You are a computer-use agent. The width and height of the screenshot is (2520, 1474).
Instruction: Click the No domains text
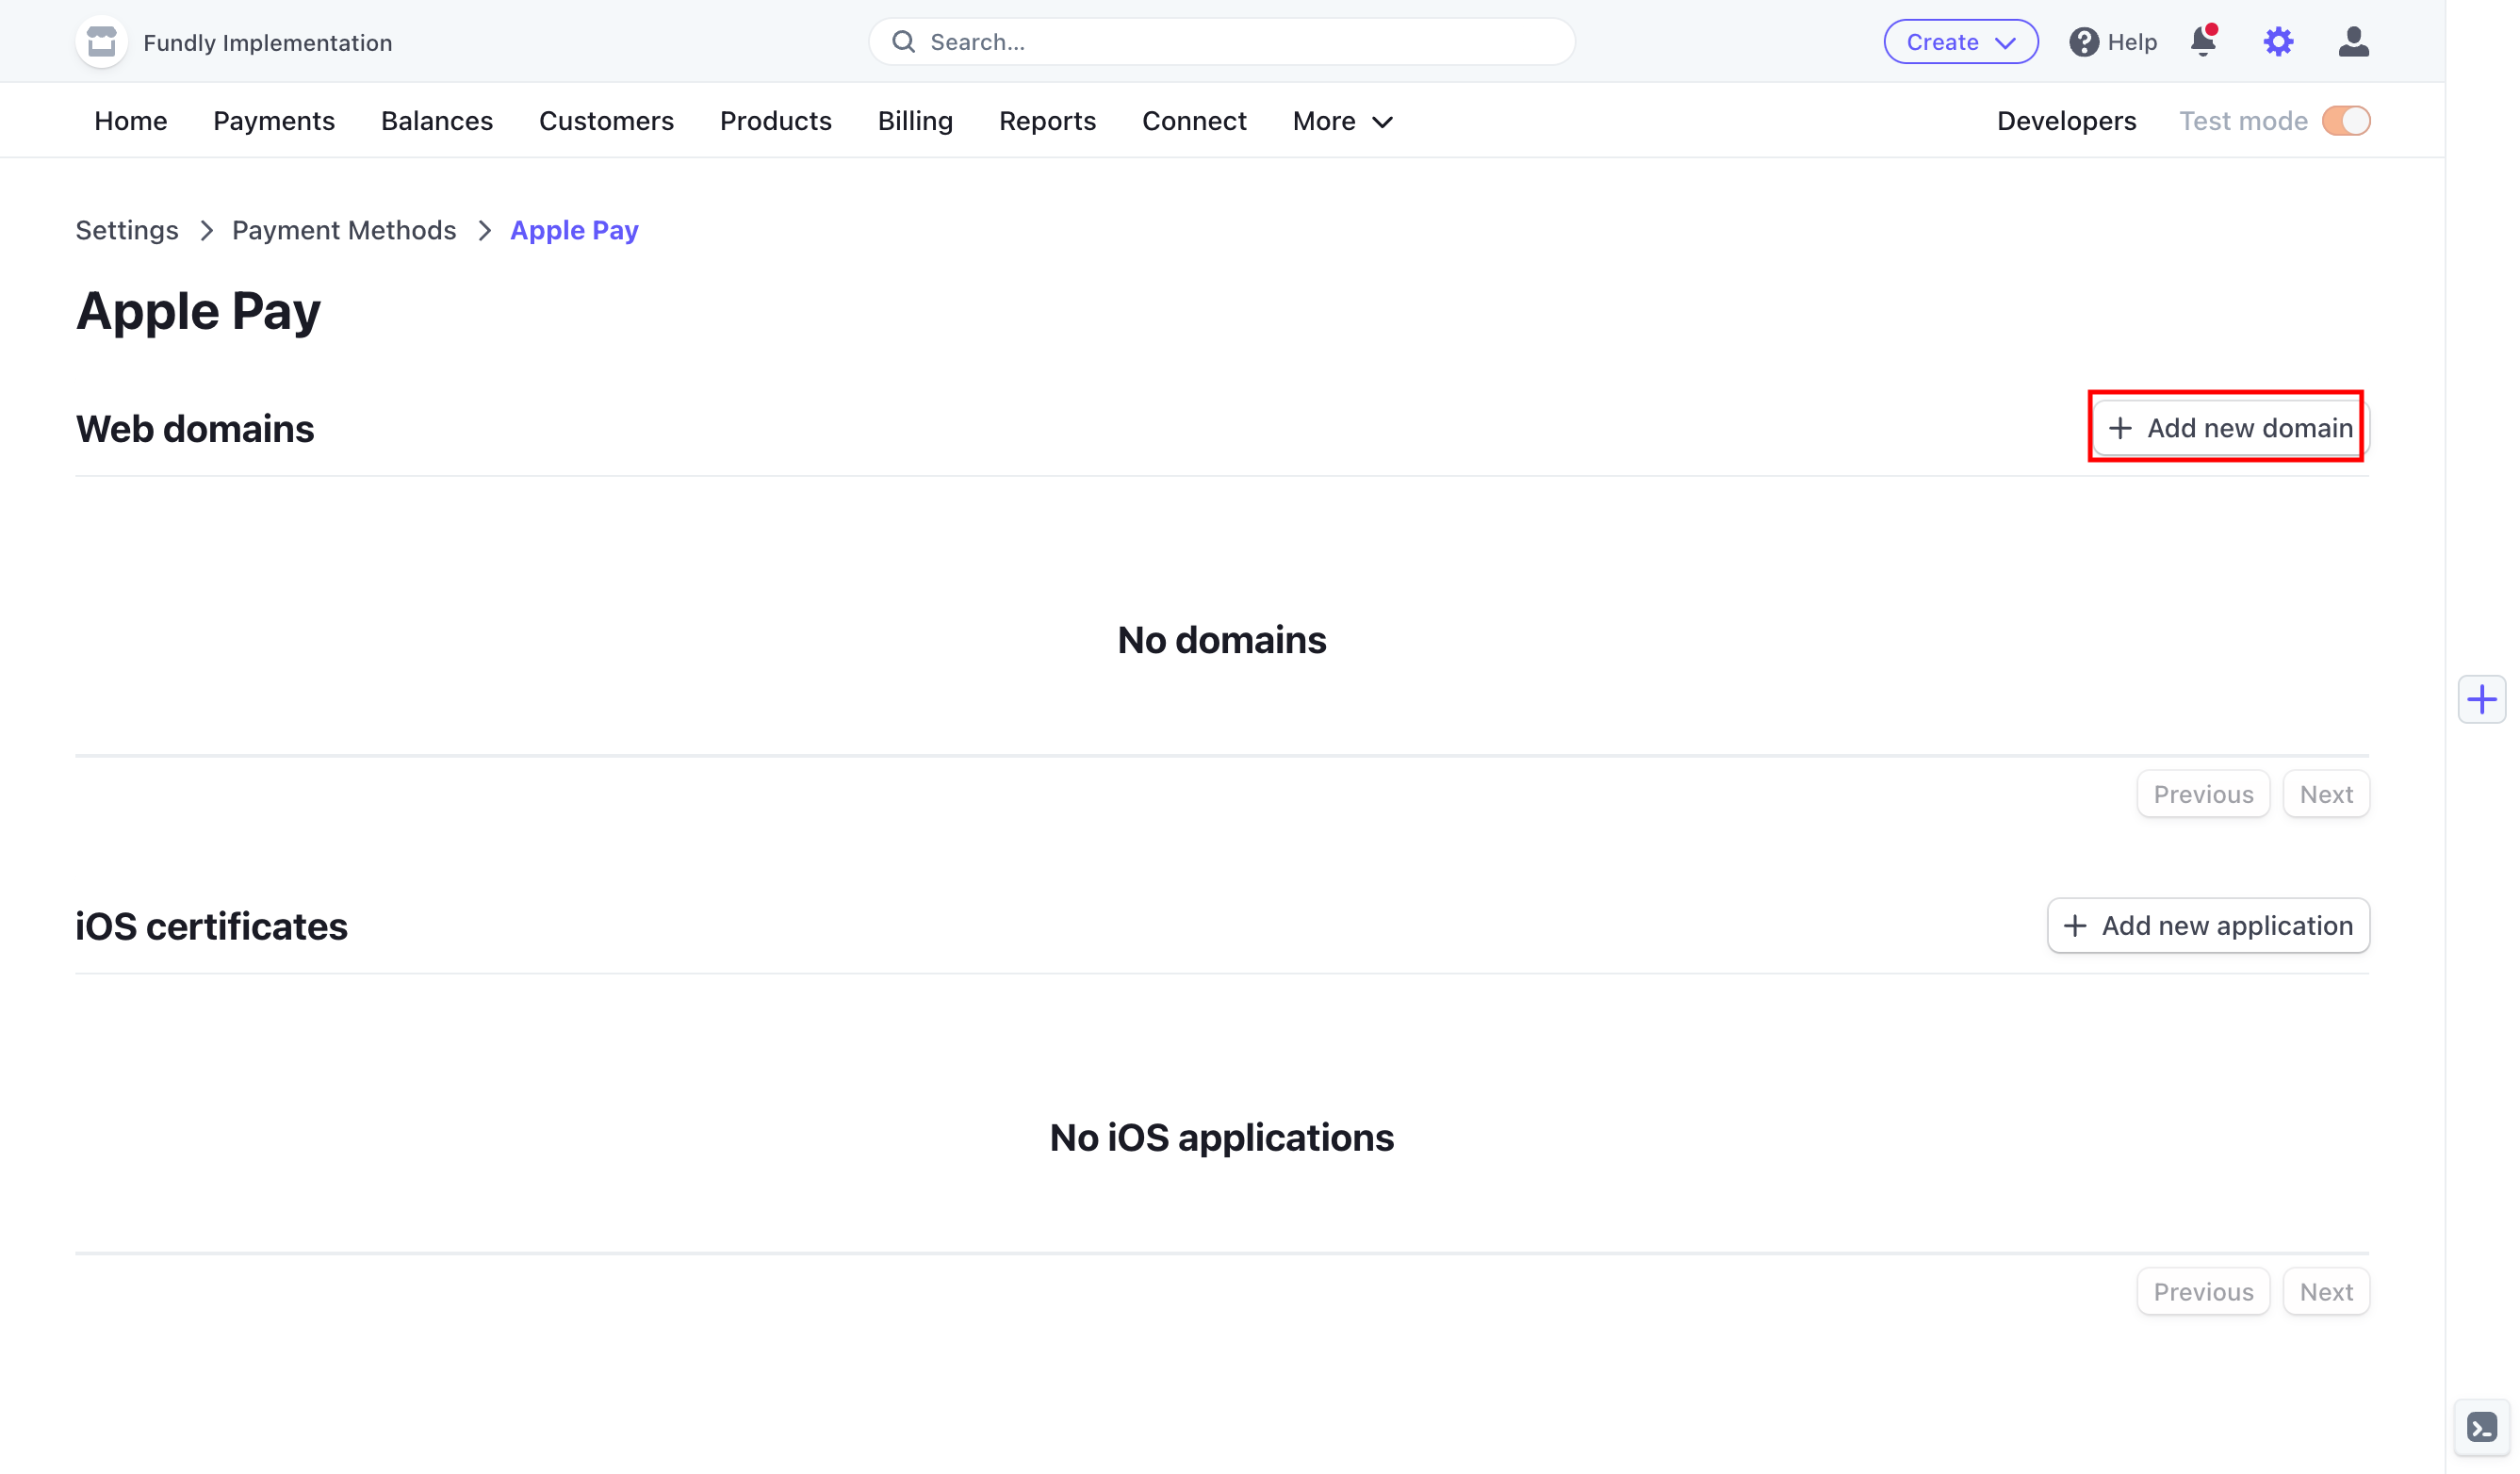(x=1221, y=640)
